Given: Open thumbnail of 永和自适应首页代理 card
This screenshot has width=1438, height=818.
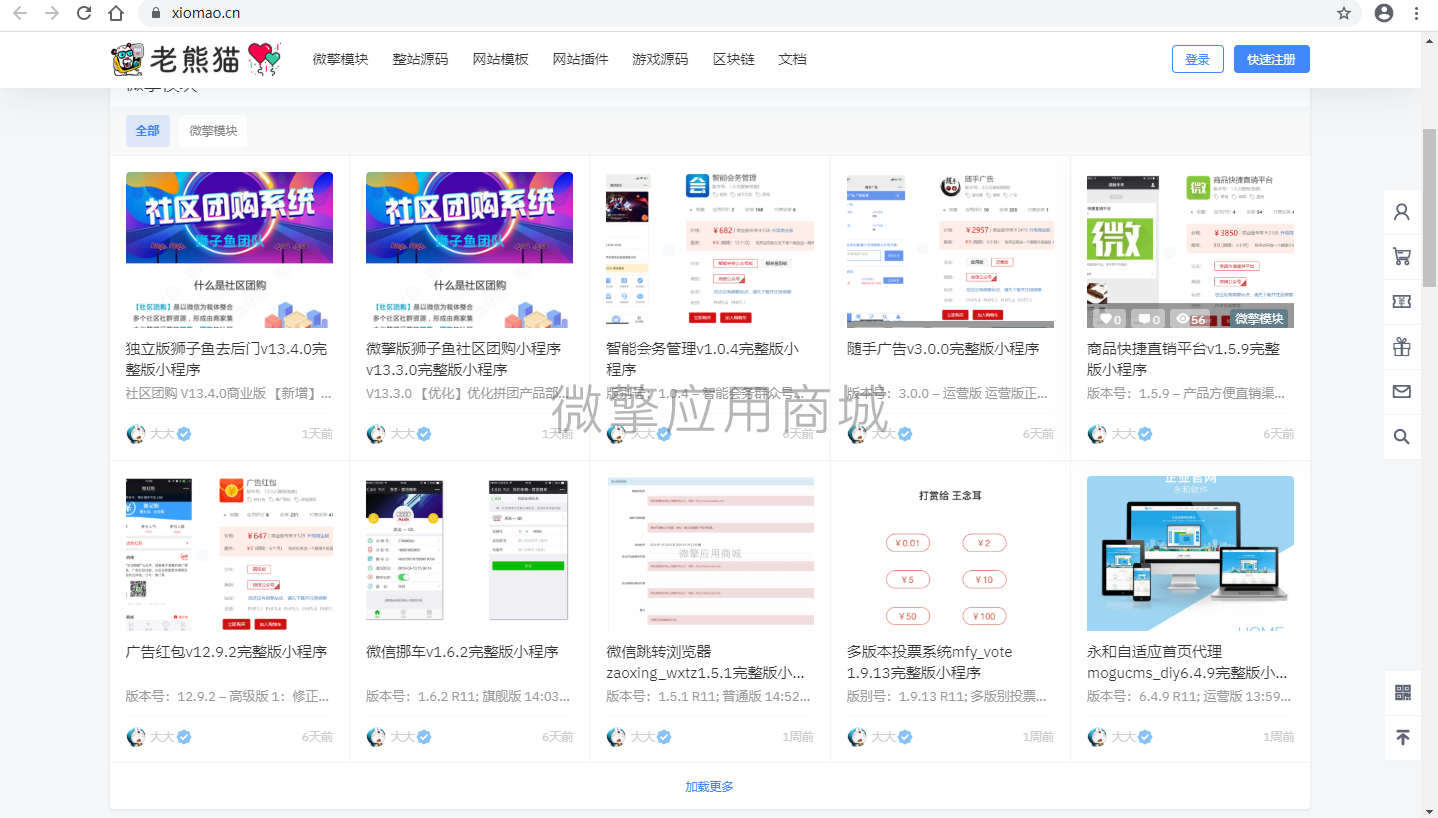Looking at the screenshot, I should [x=1190, y=553].
